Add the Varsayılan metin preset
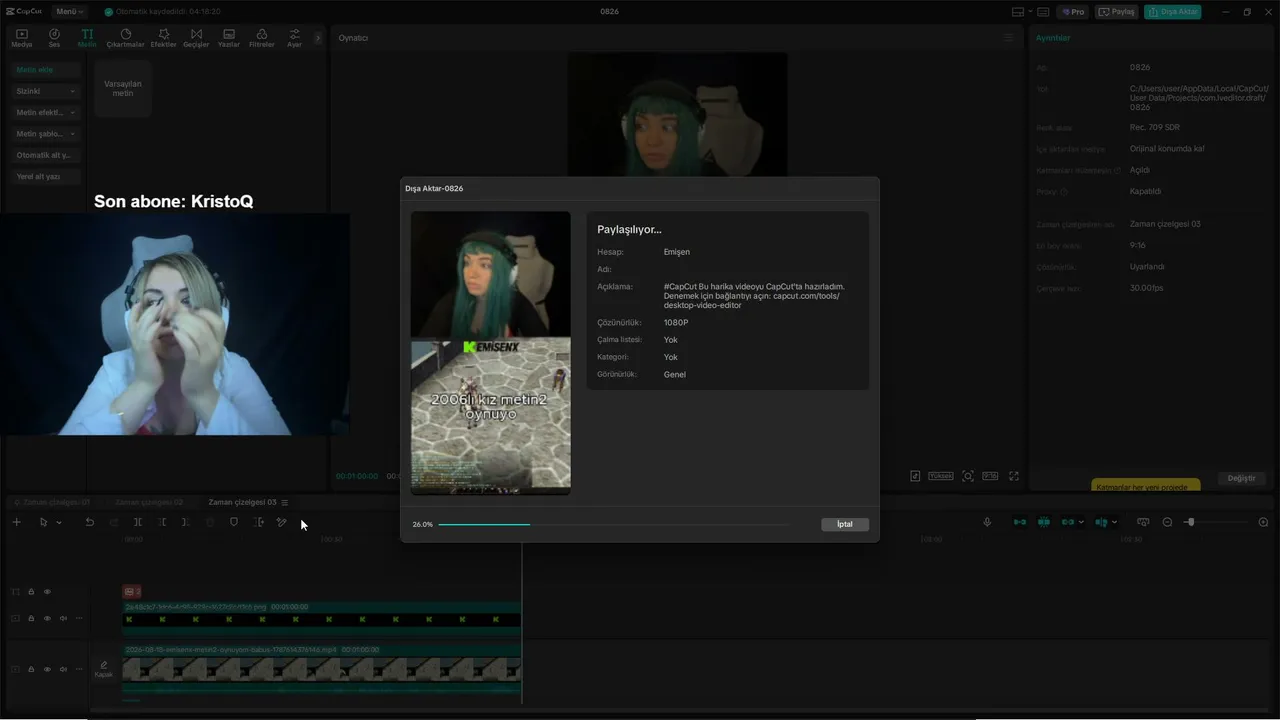1280x720 pixels. tap(123, 88)
